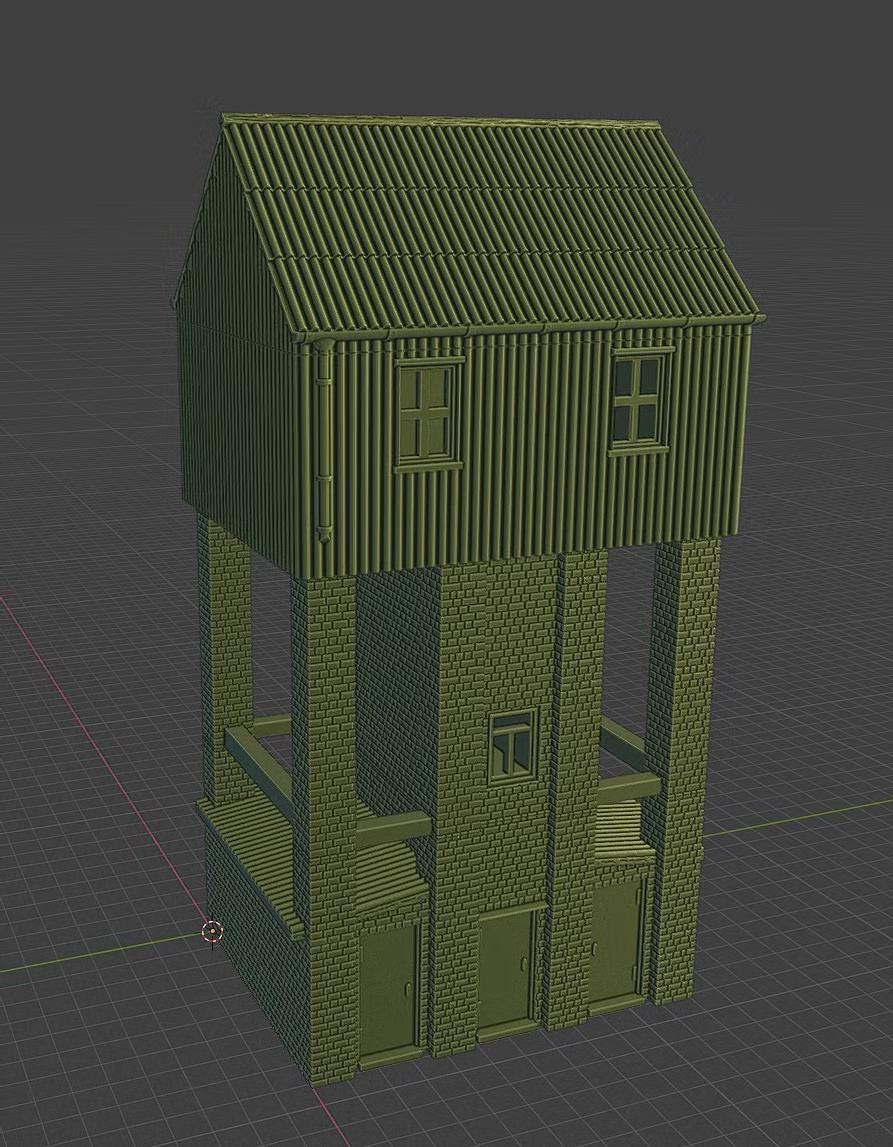Click the right upper-floor window of the model
The image size is (893, 1147).
click(641, 401)
